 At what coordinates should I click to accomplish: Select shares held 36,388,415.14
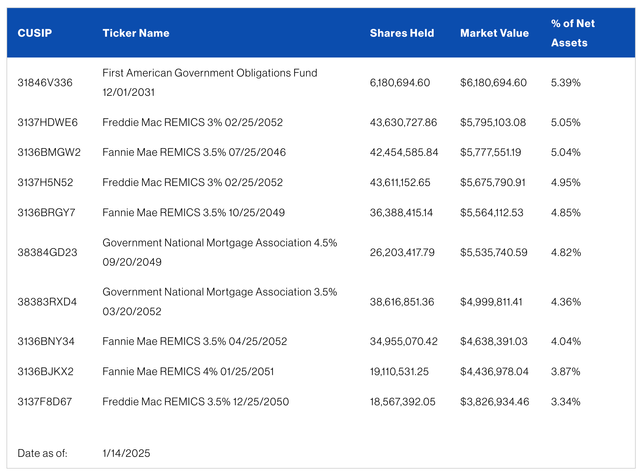pos(401,213)
